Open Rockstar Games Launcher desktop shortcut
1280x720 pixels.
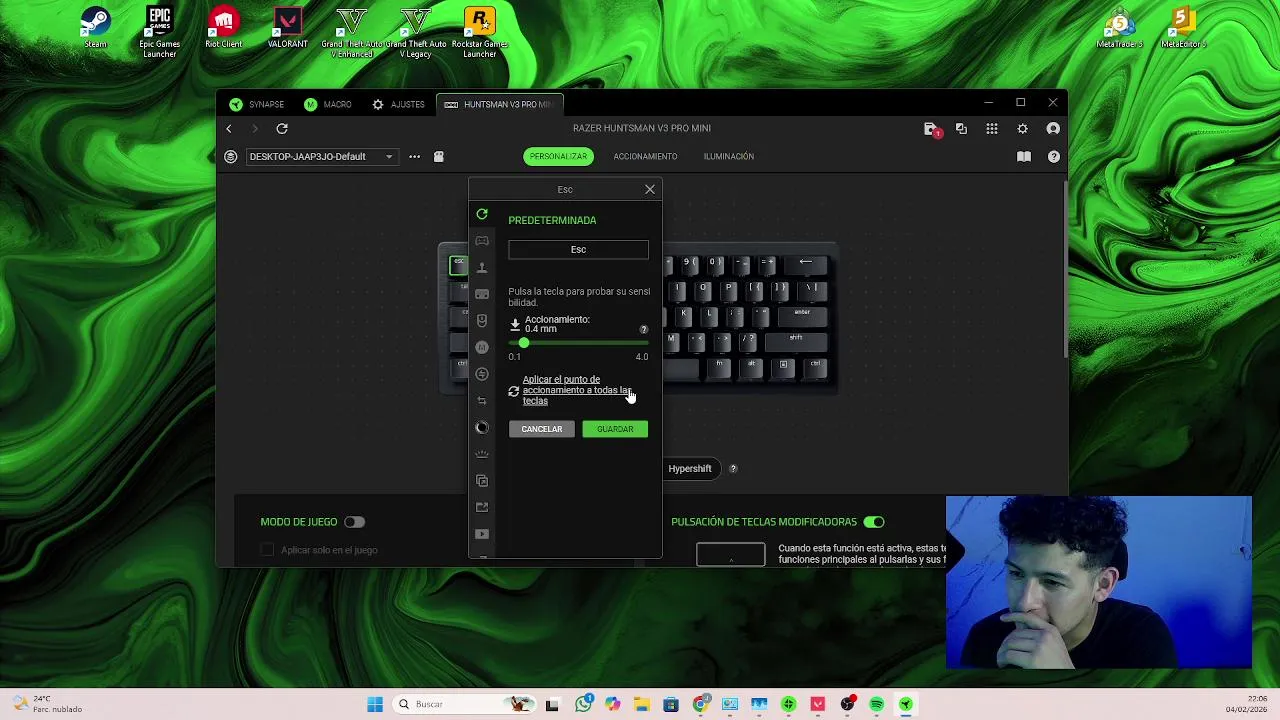click(480, 32)
